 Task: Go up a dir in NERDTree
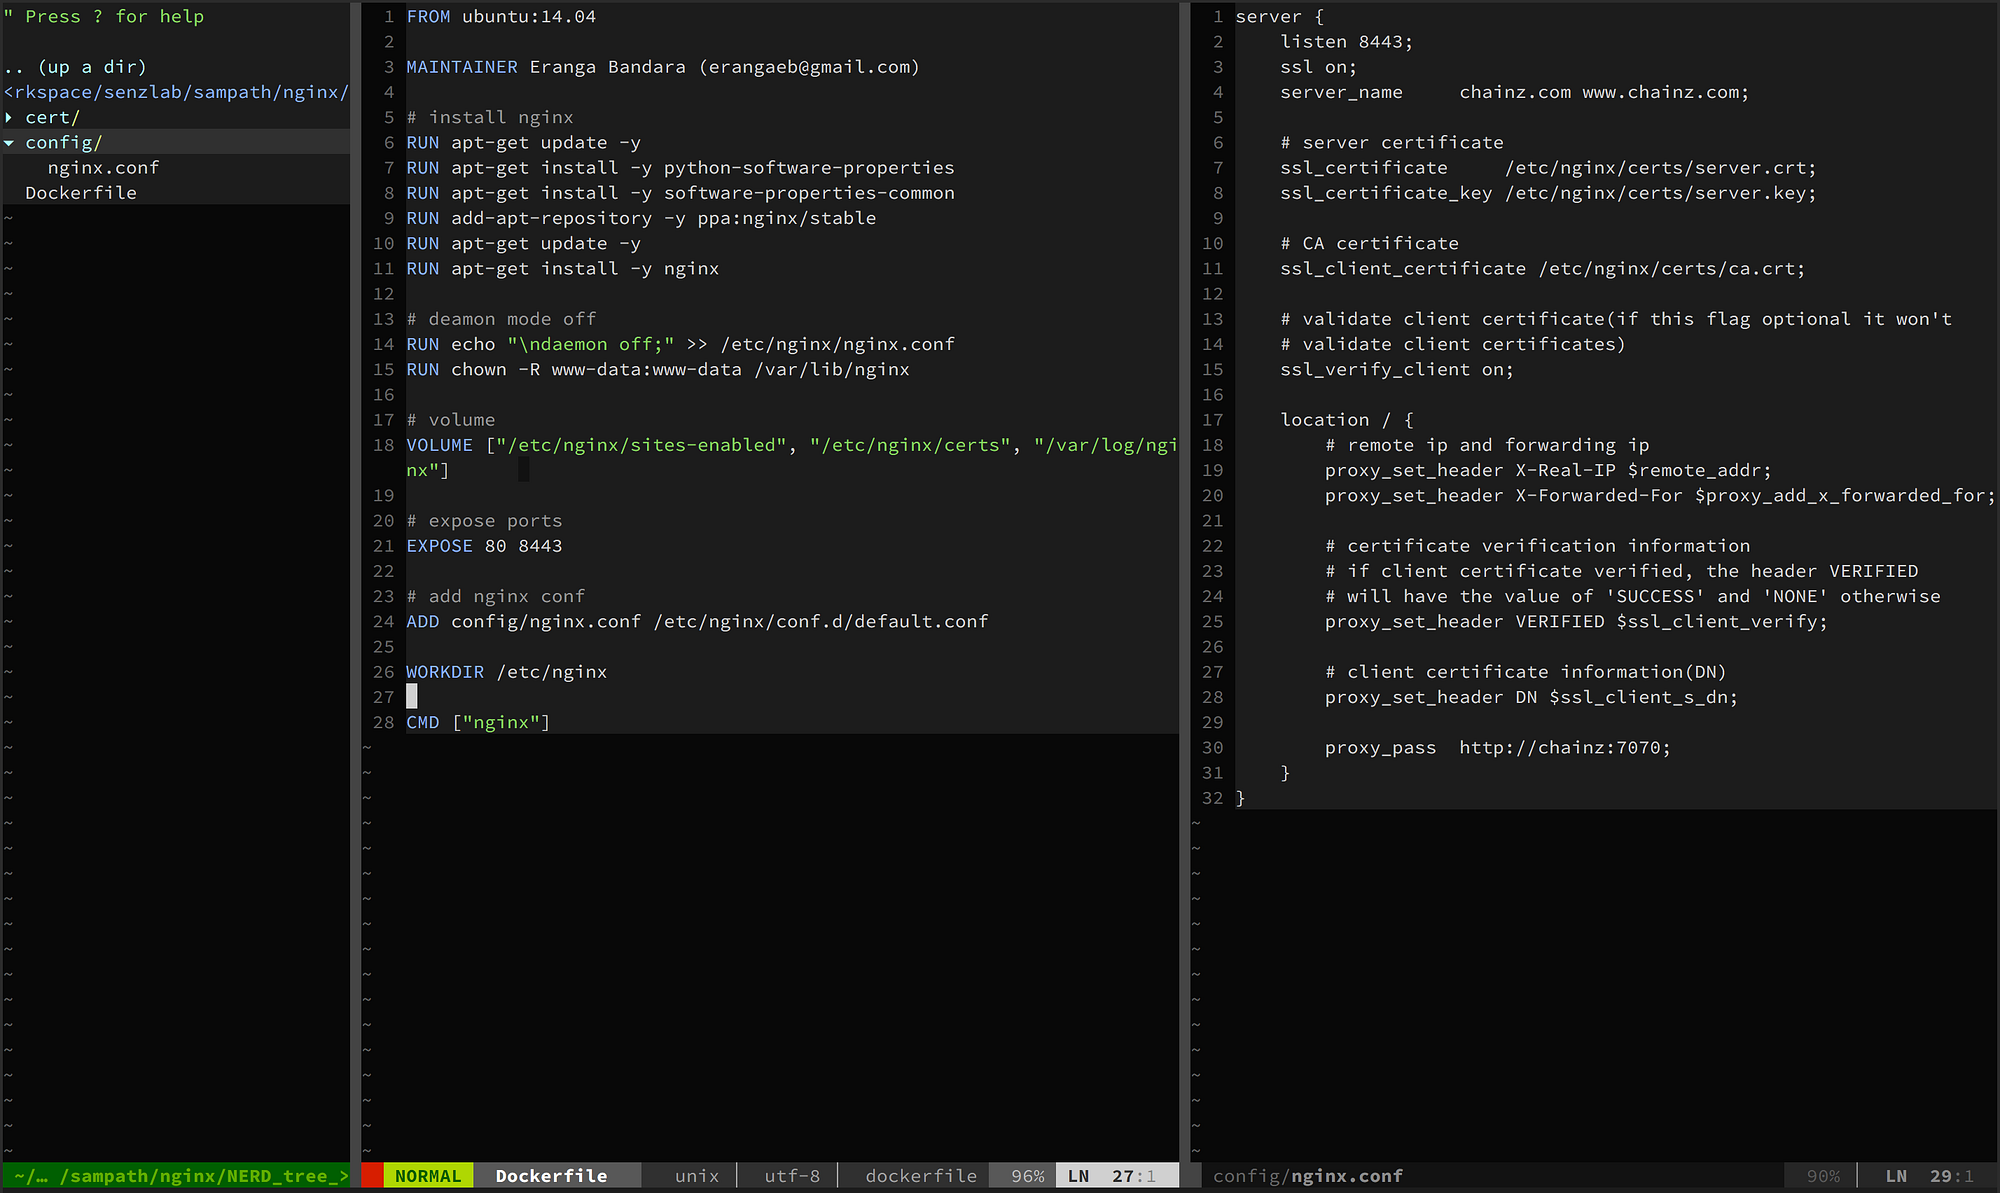76,67
